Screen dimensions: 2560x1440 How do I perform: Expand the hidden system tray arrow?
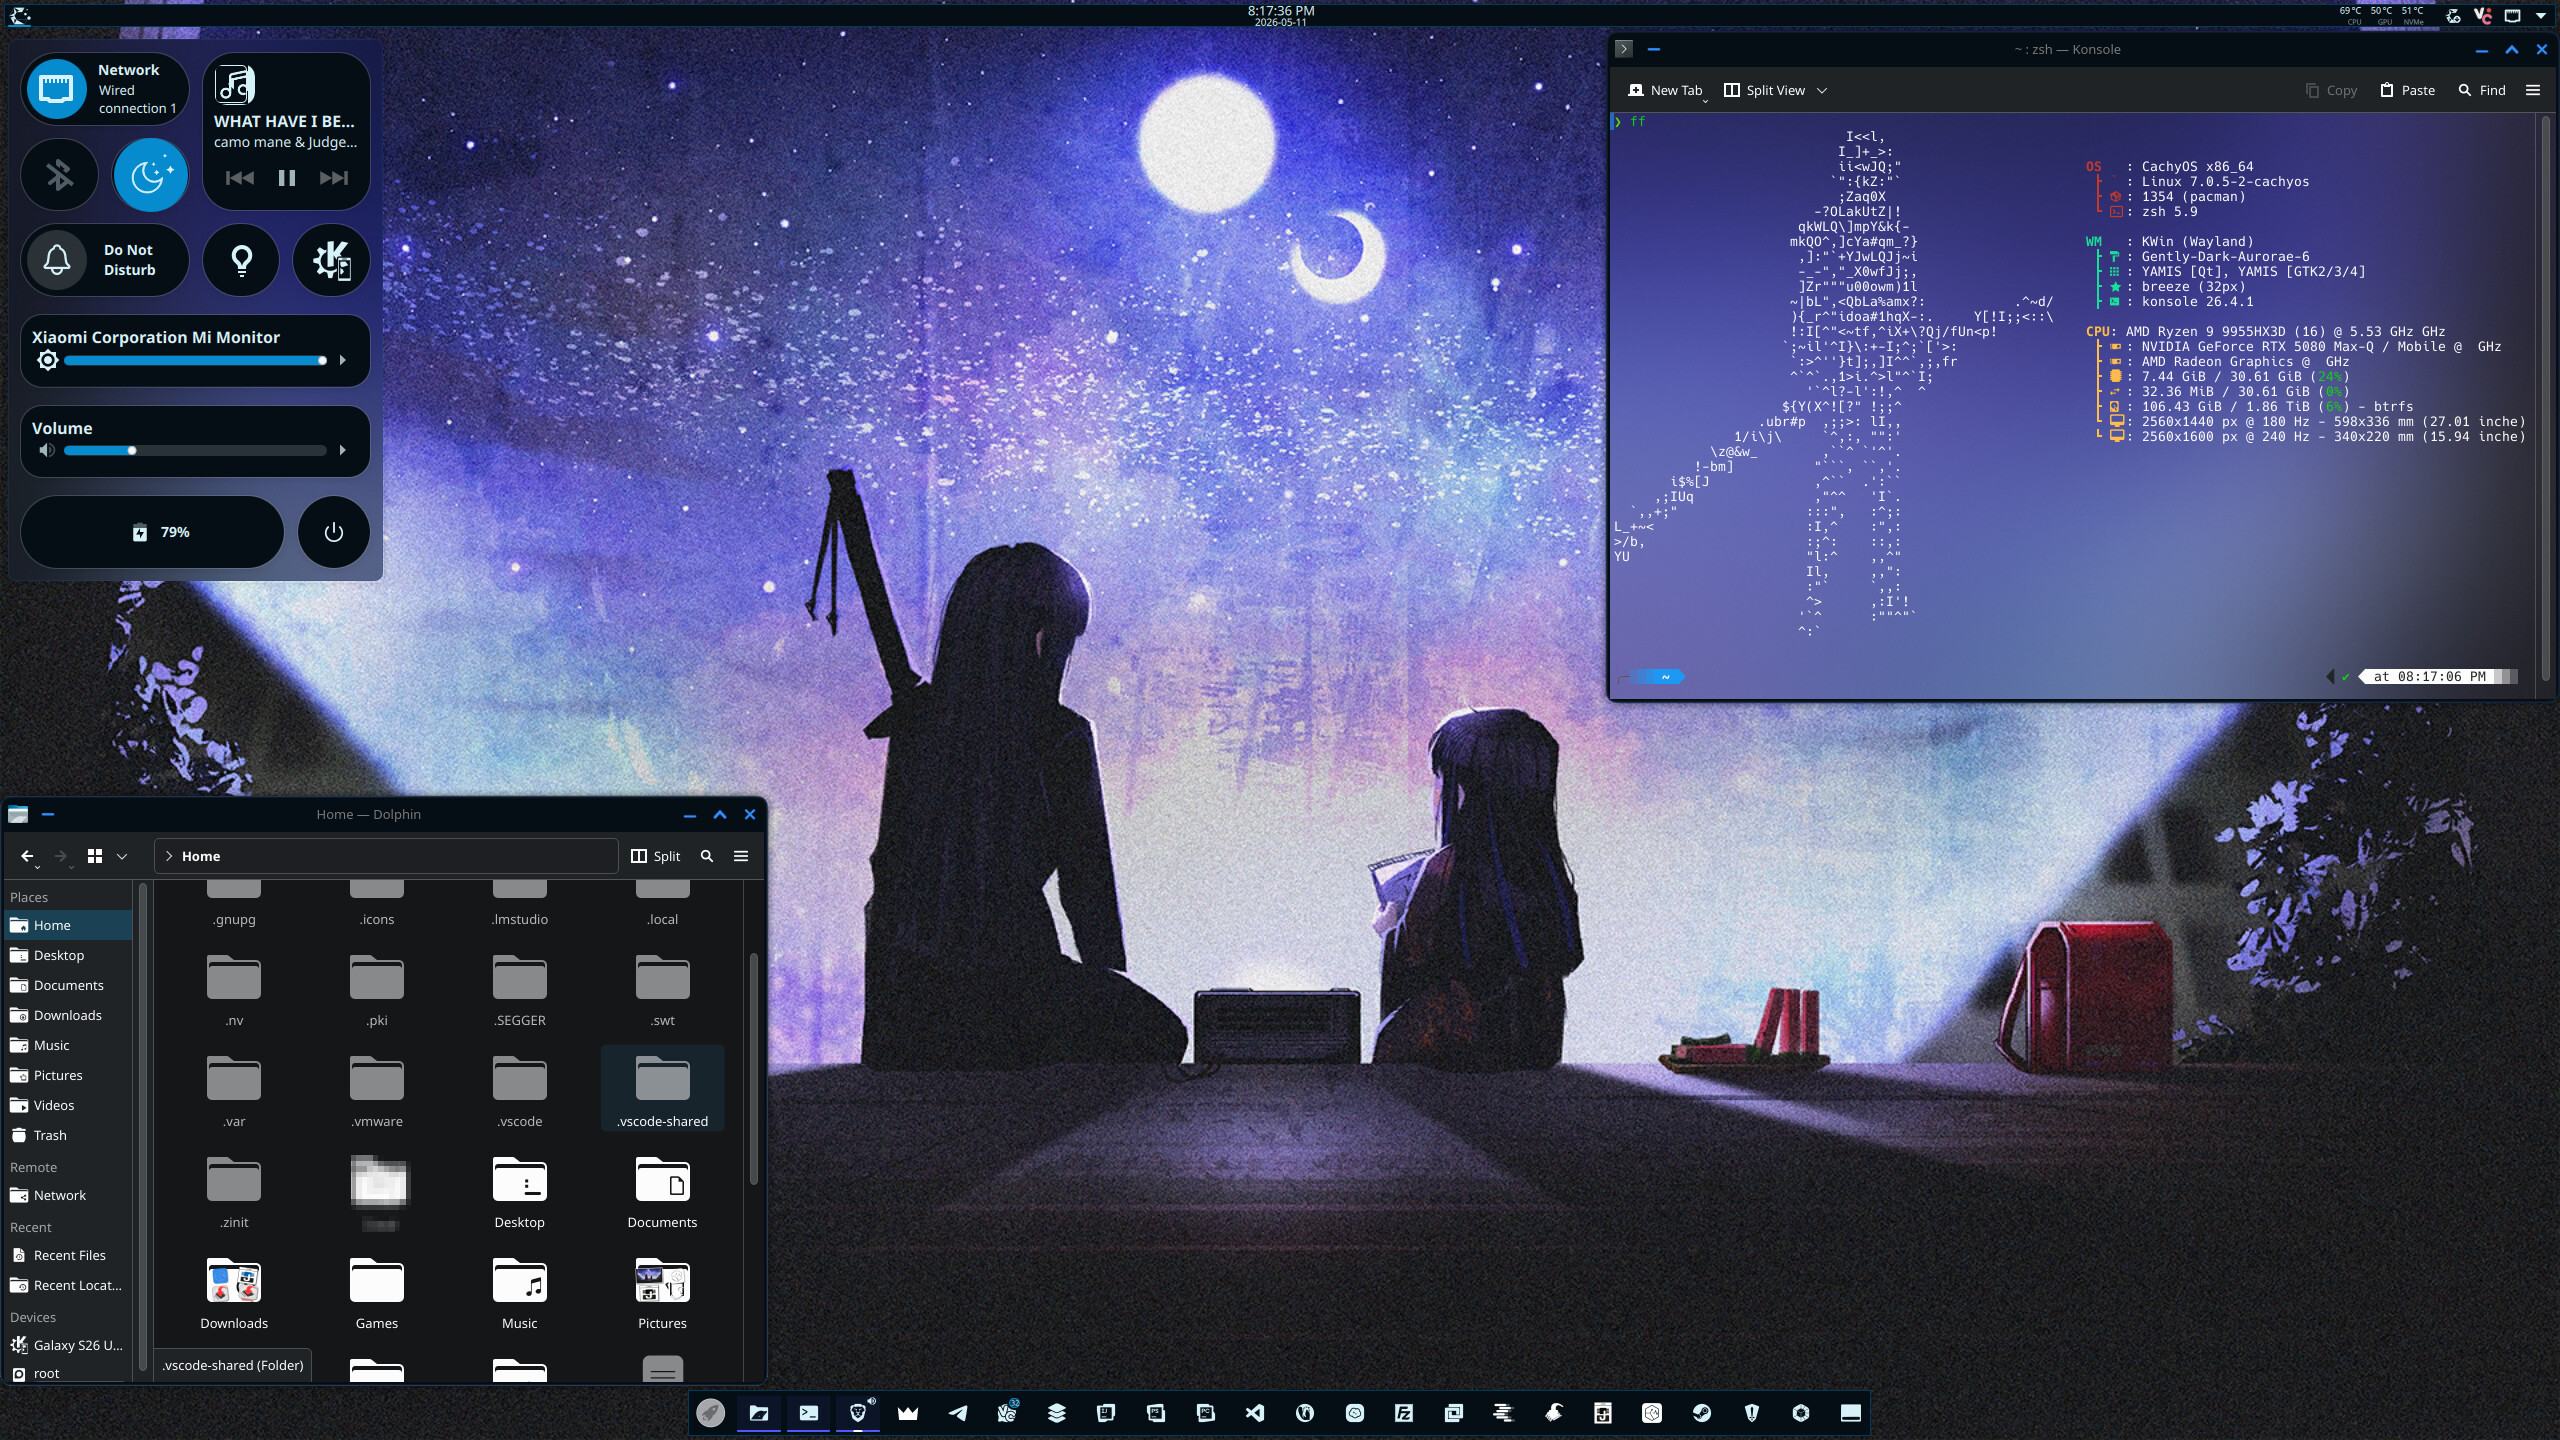(x=2541, y=15)
